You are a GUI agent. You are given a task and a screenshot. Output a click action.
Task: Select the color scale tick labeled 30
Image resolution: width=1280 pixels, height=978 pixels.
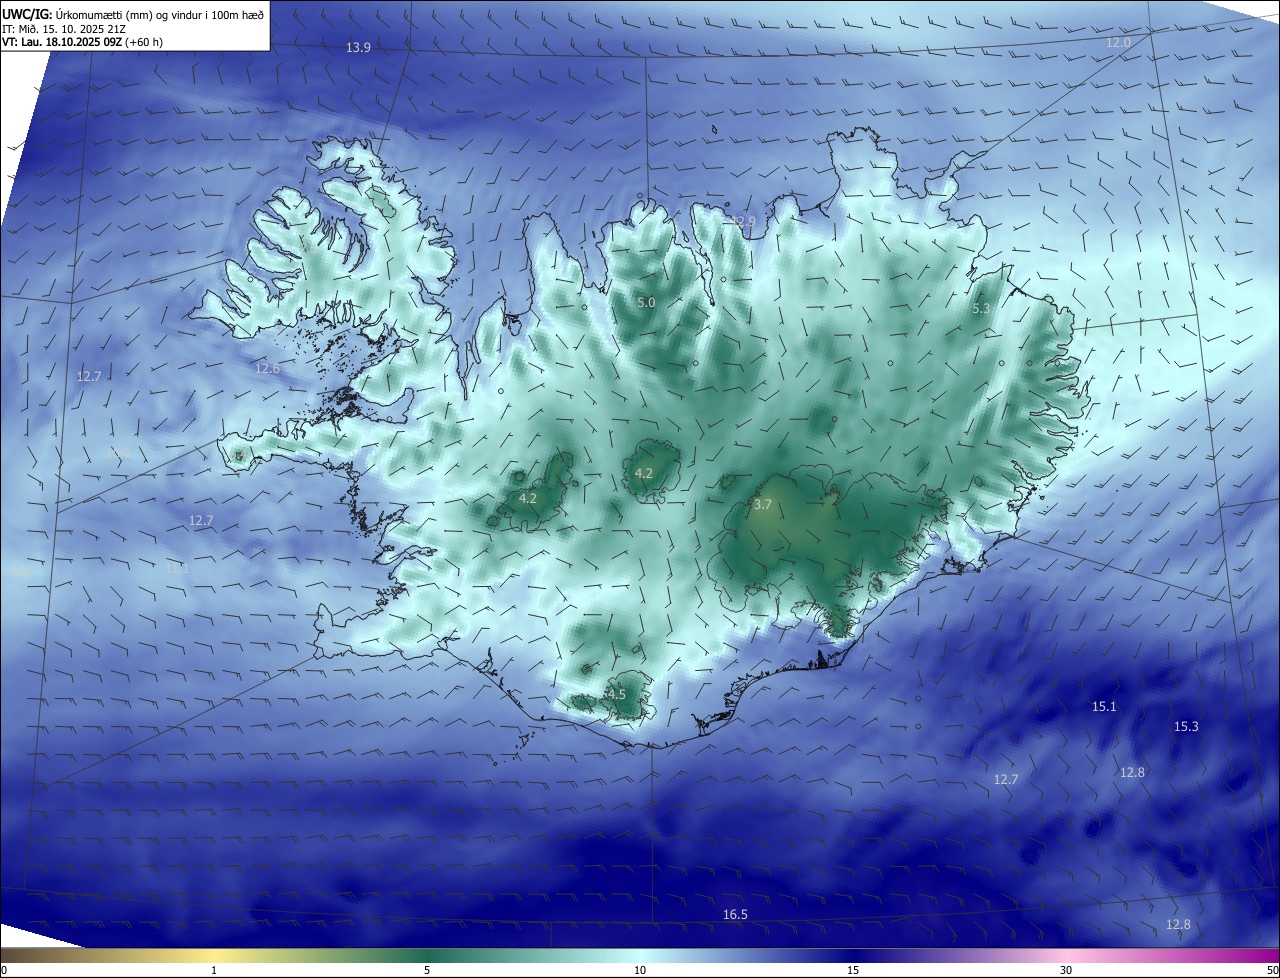point(1066,970)
